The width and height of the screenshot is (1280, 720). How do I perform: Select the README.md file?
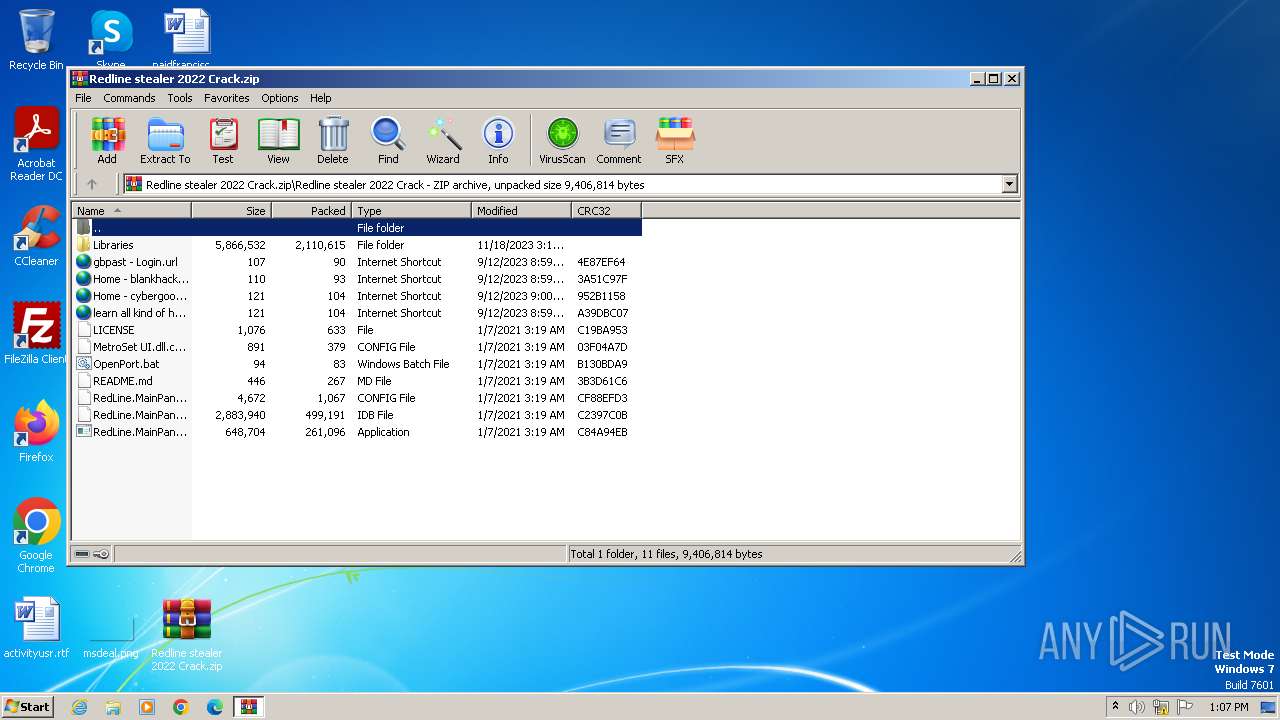click(357, 381)
